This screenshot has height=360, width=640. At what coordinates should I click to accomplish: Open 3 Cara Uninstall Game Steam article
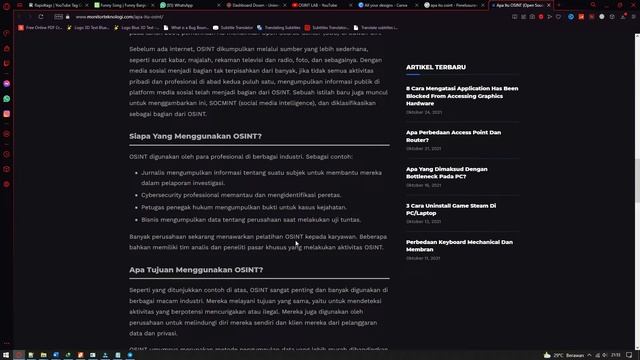pyautogui.click(x=451, y=209)
